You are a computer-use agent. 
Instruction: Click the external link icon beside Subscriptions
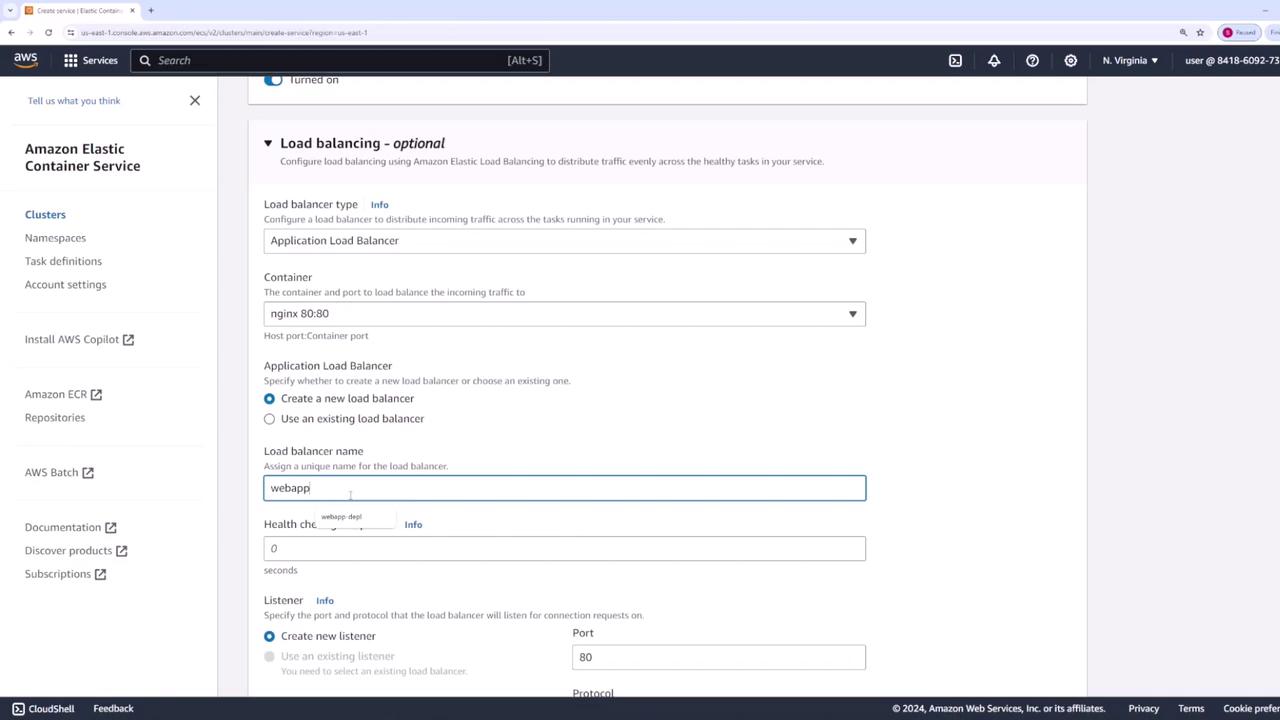click(100, 574)
